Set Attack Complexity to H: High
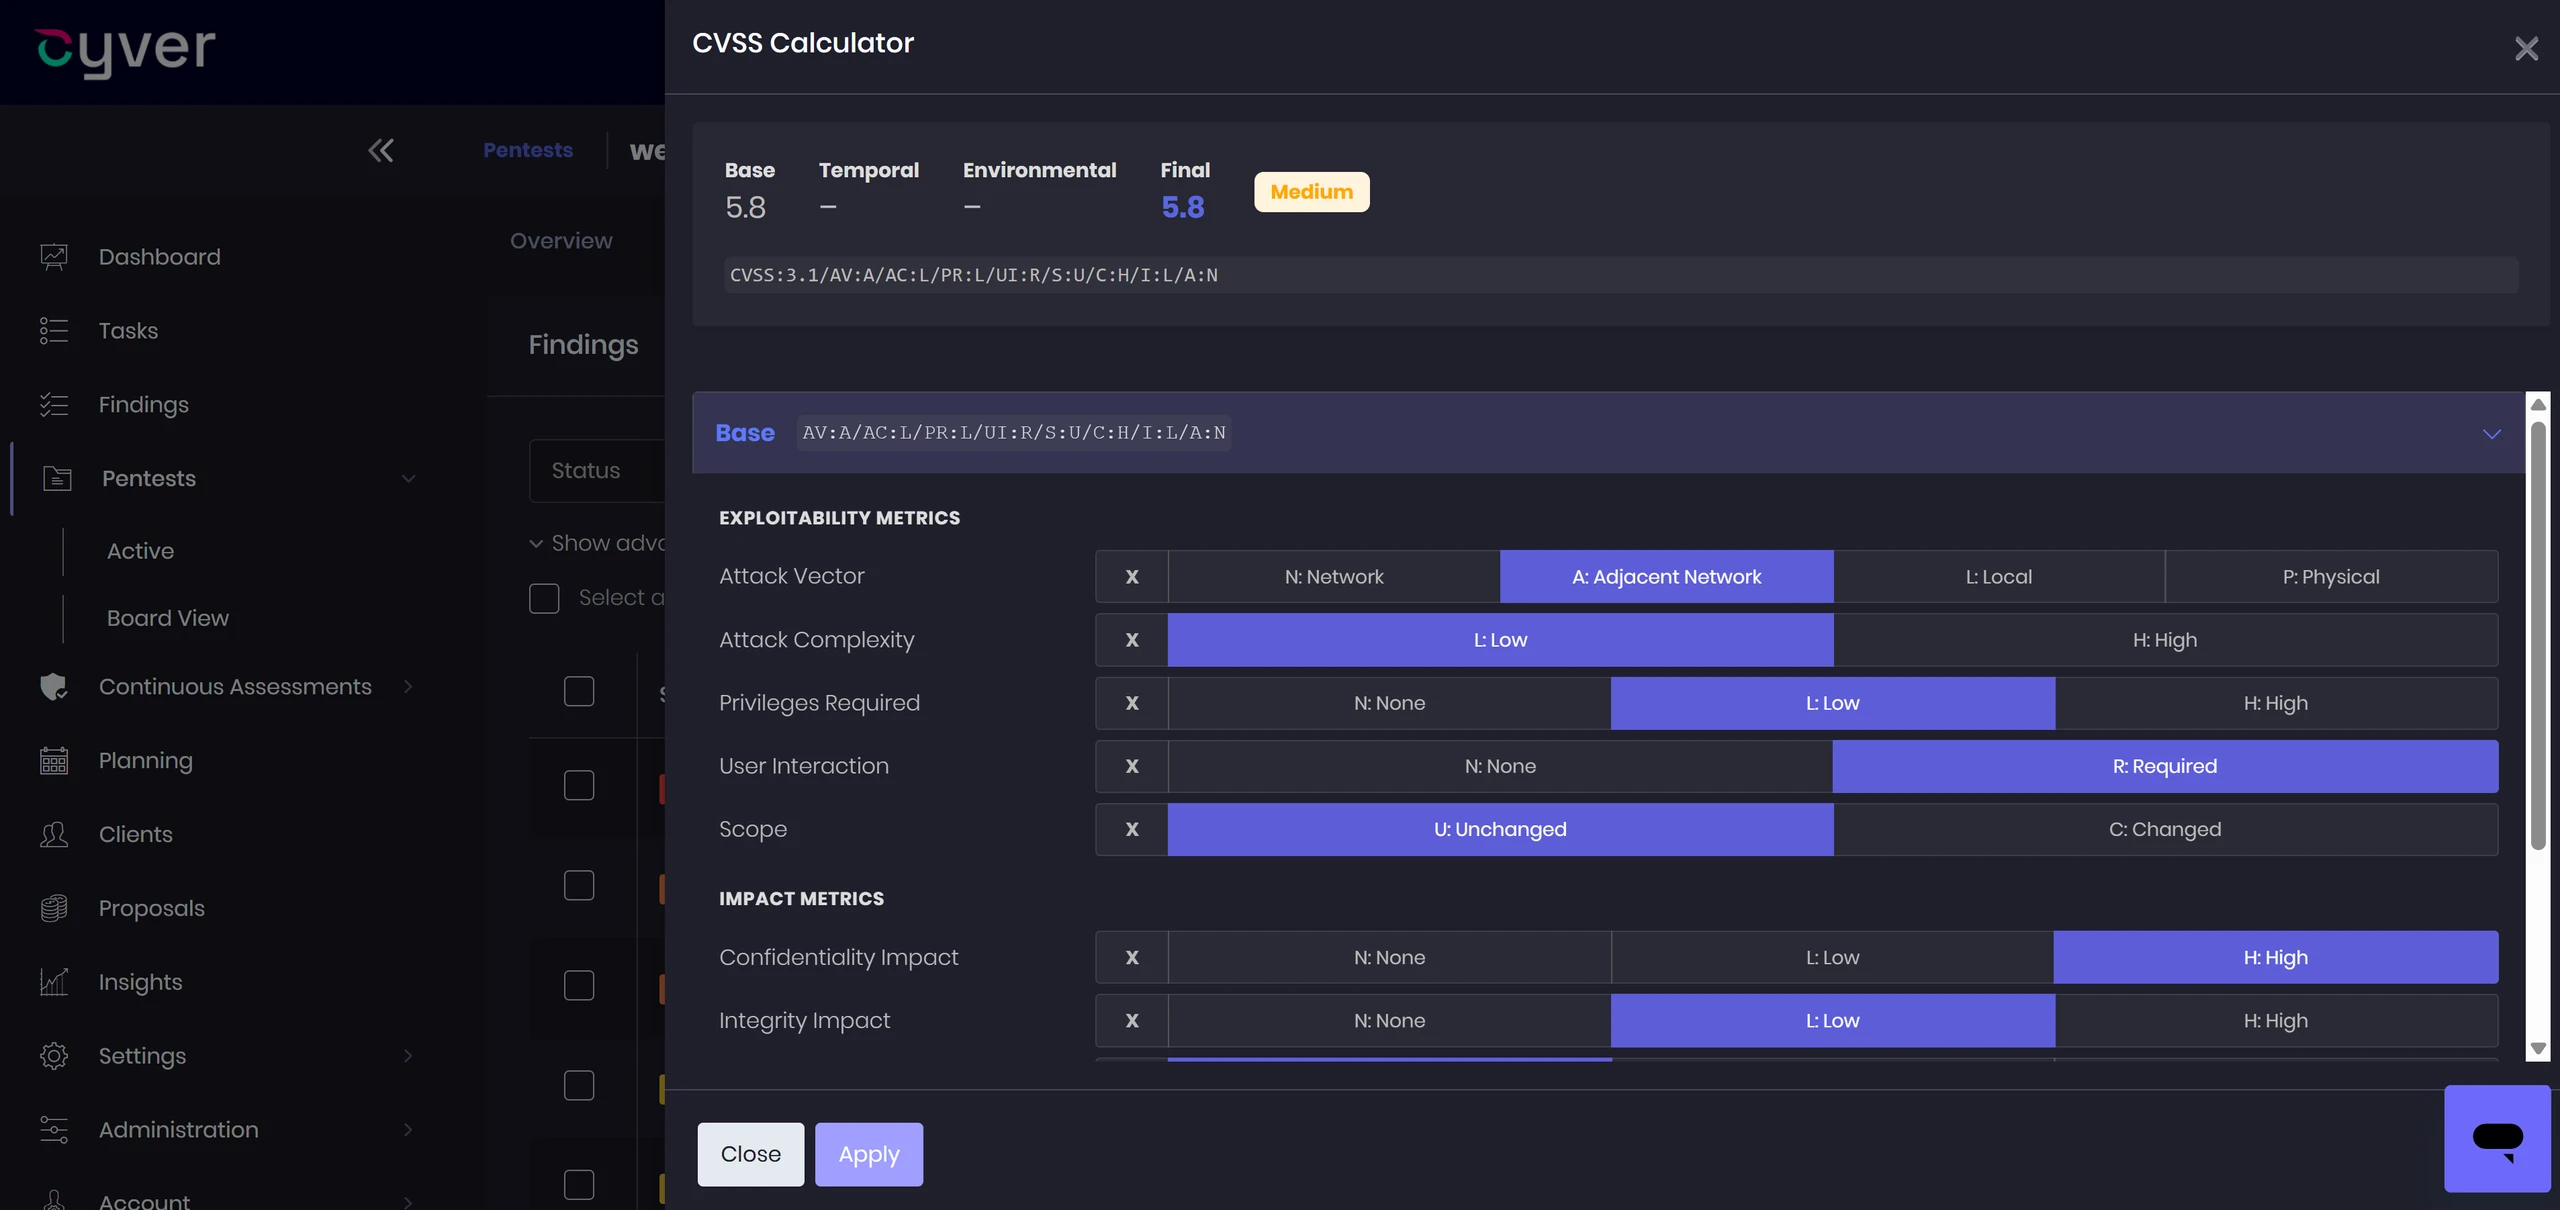 (2165, 640)
